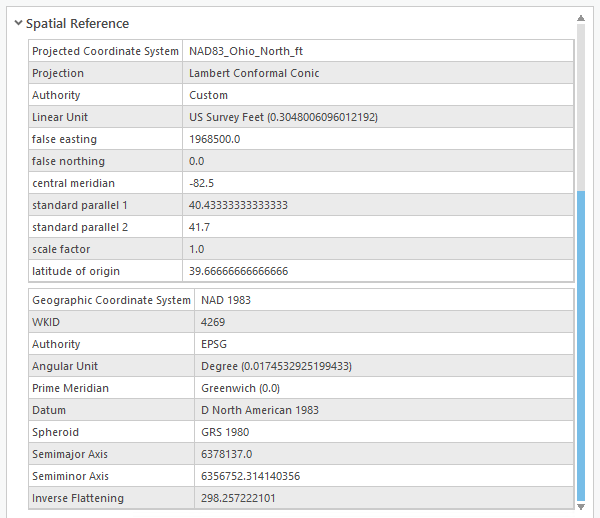
Task: Click the Lambert Conformal Conic projection value
Action: pos(254,73)
